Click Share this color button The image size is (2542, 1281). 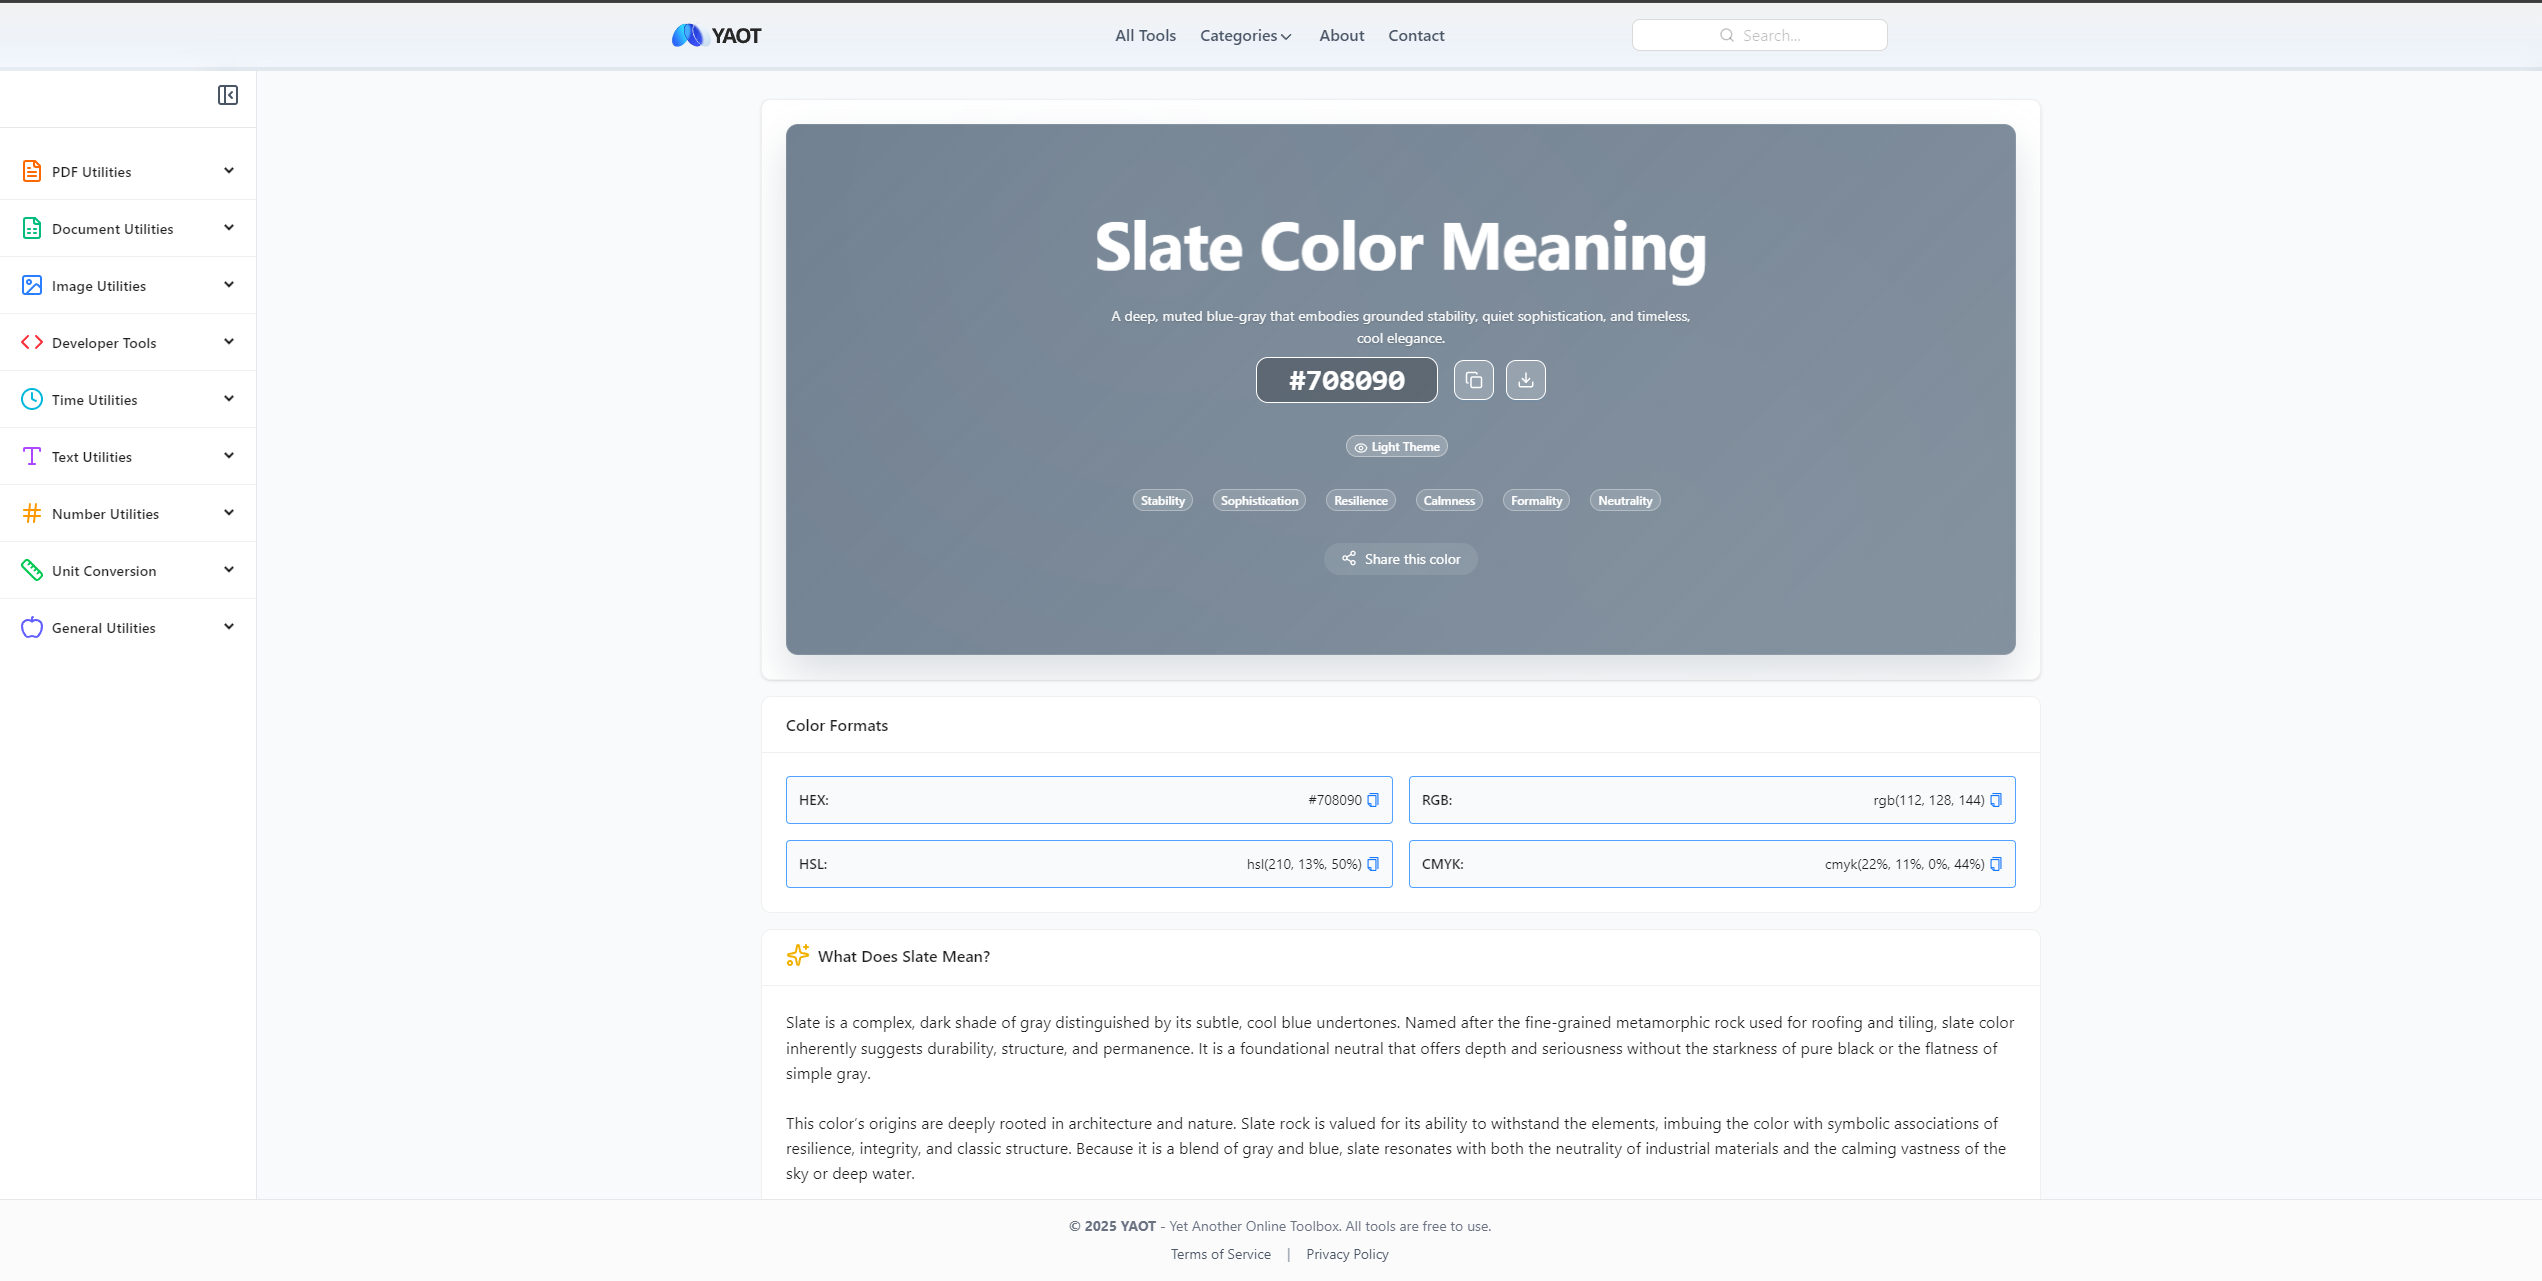tap(1400, 559)
